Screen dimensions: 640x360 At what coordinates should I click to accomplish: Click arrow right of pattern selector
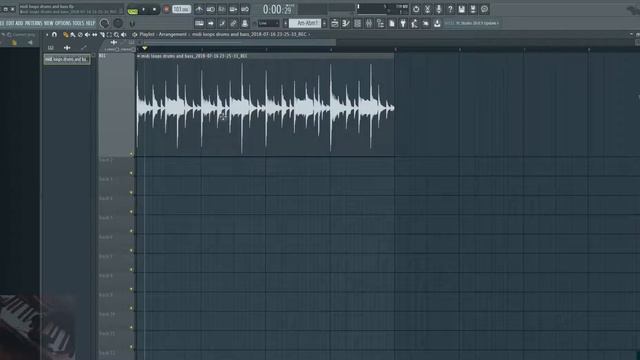click(x=324, y=23)
